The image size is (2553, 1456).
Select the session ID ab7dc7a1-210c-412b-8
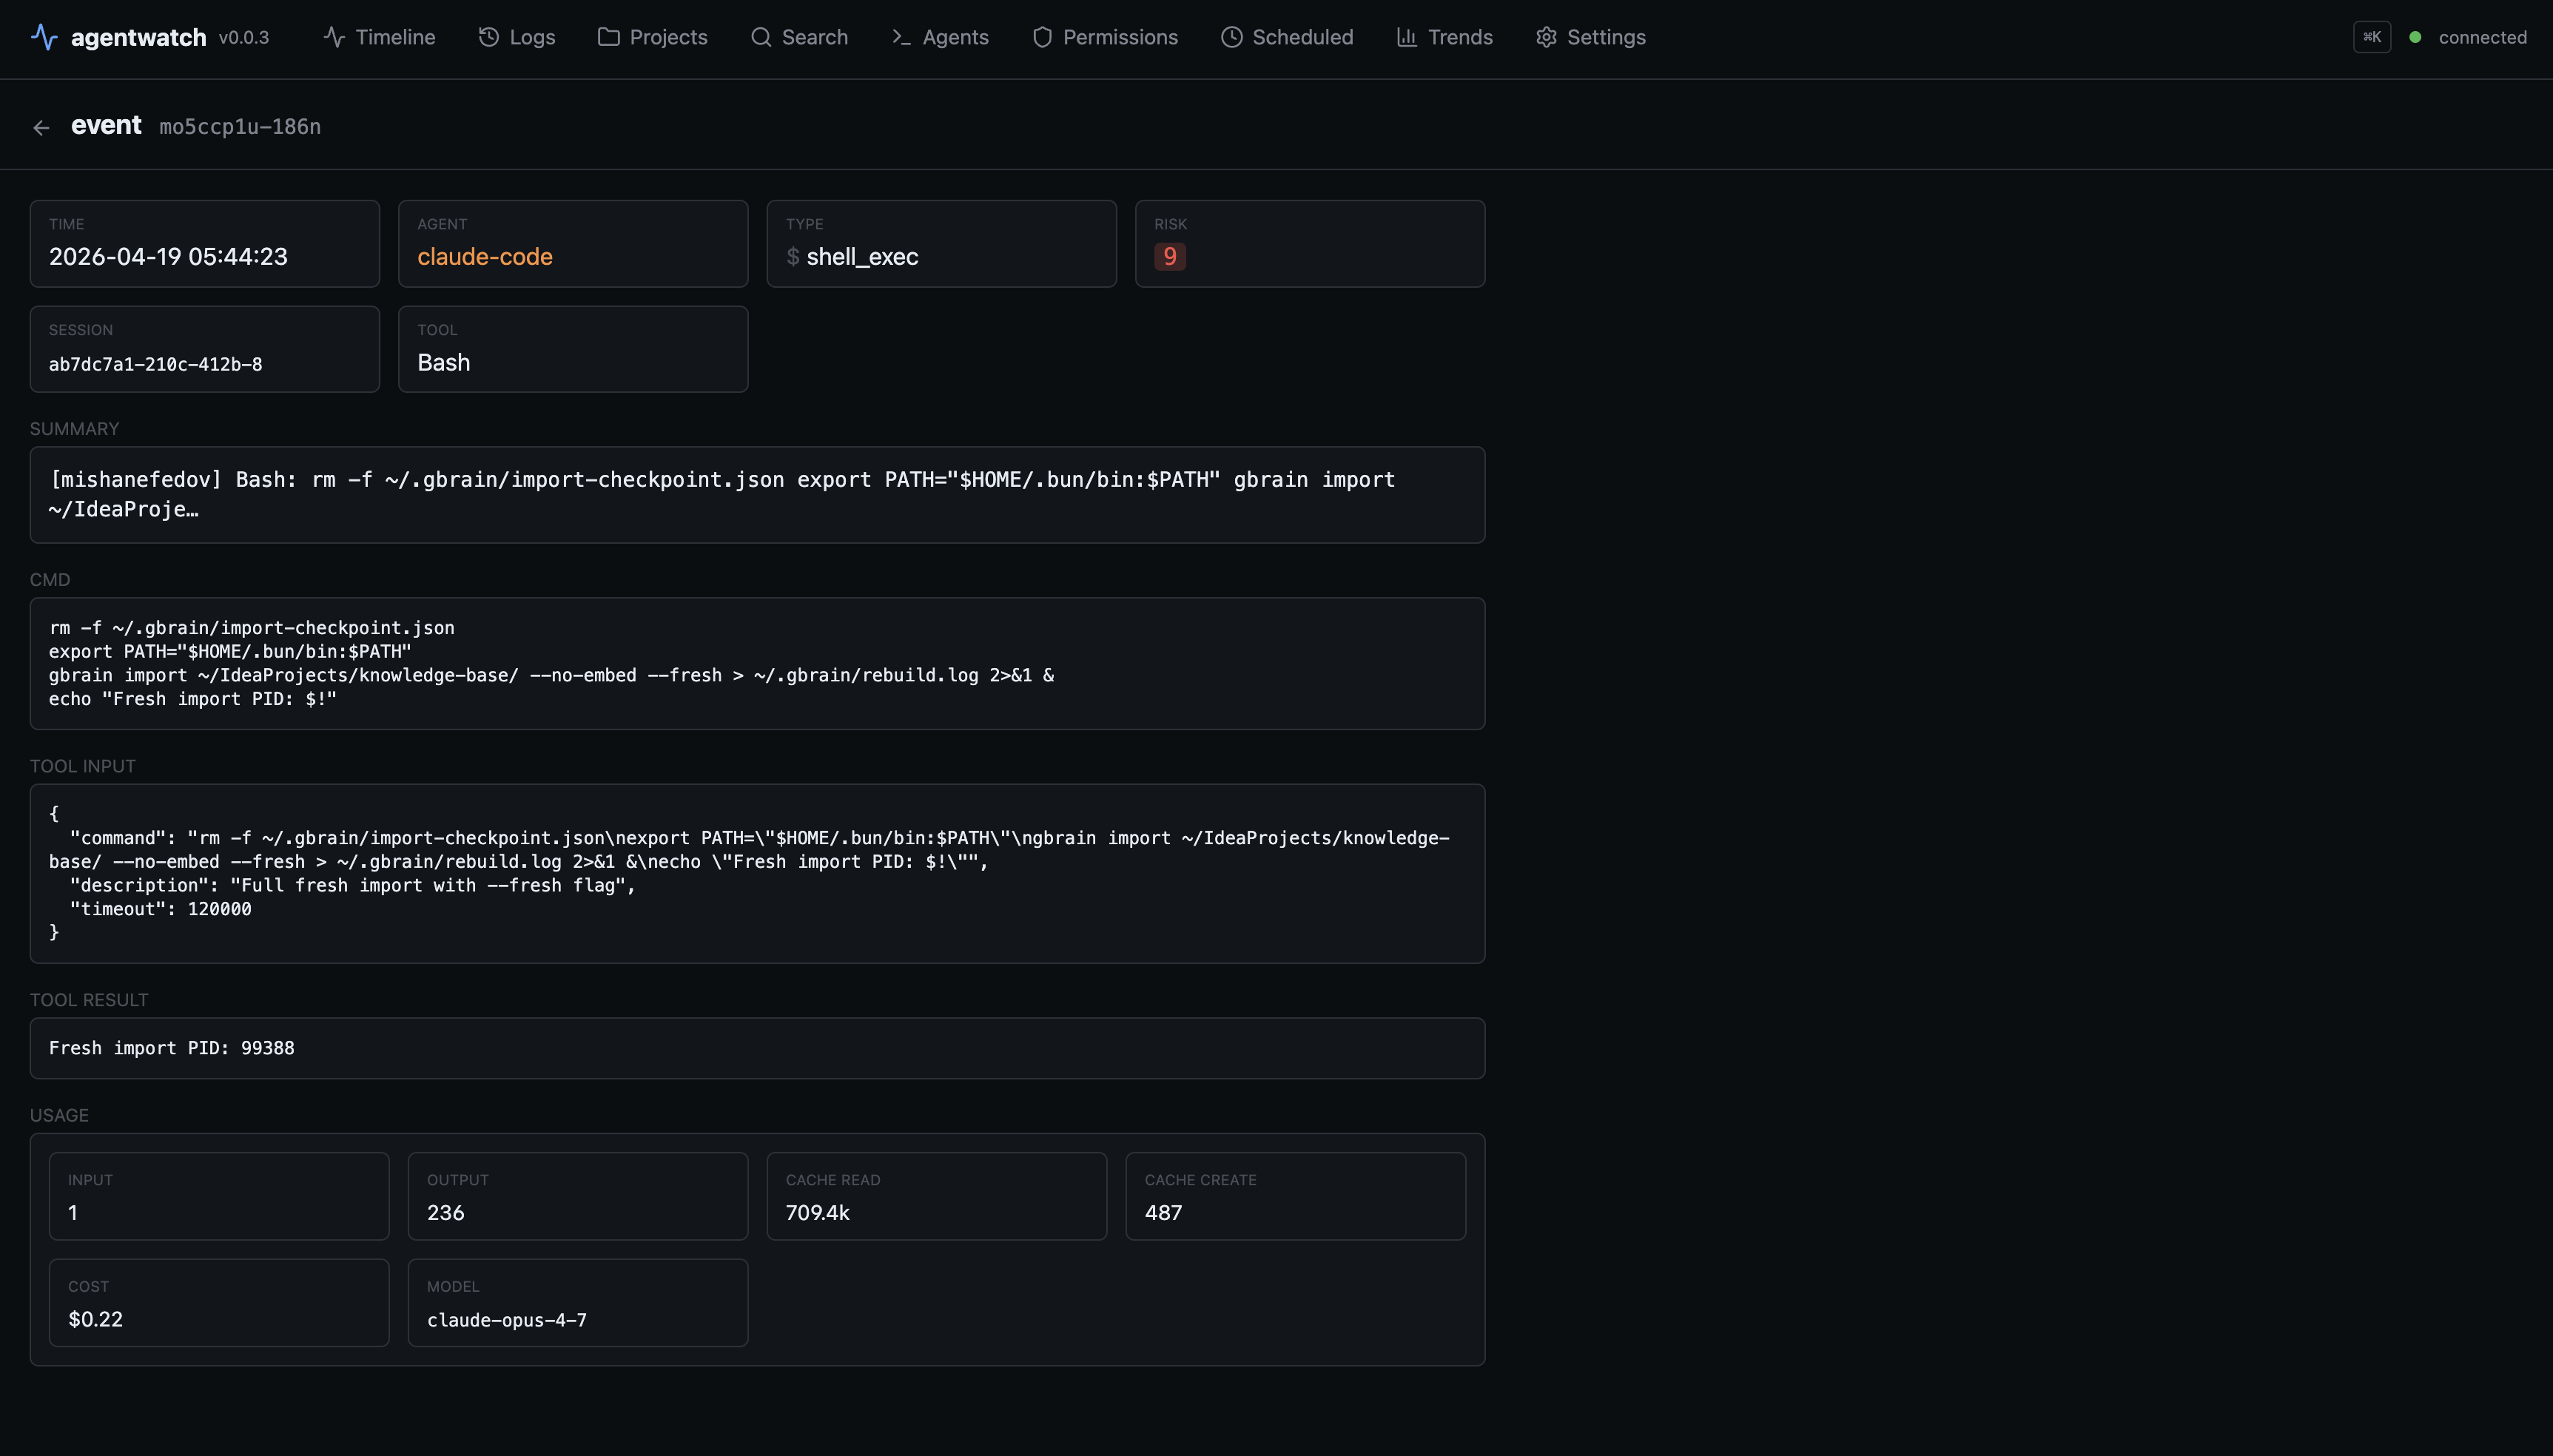pyautogui.click(x=156, y=363)
